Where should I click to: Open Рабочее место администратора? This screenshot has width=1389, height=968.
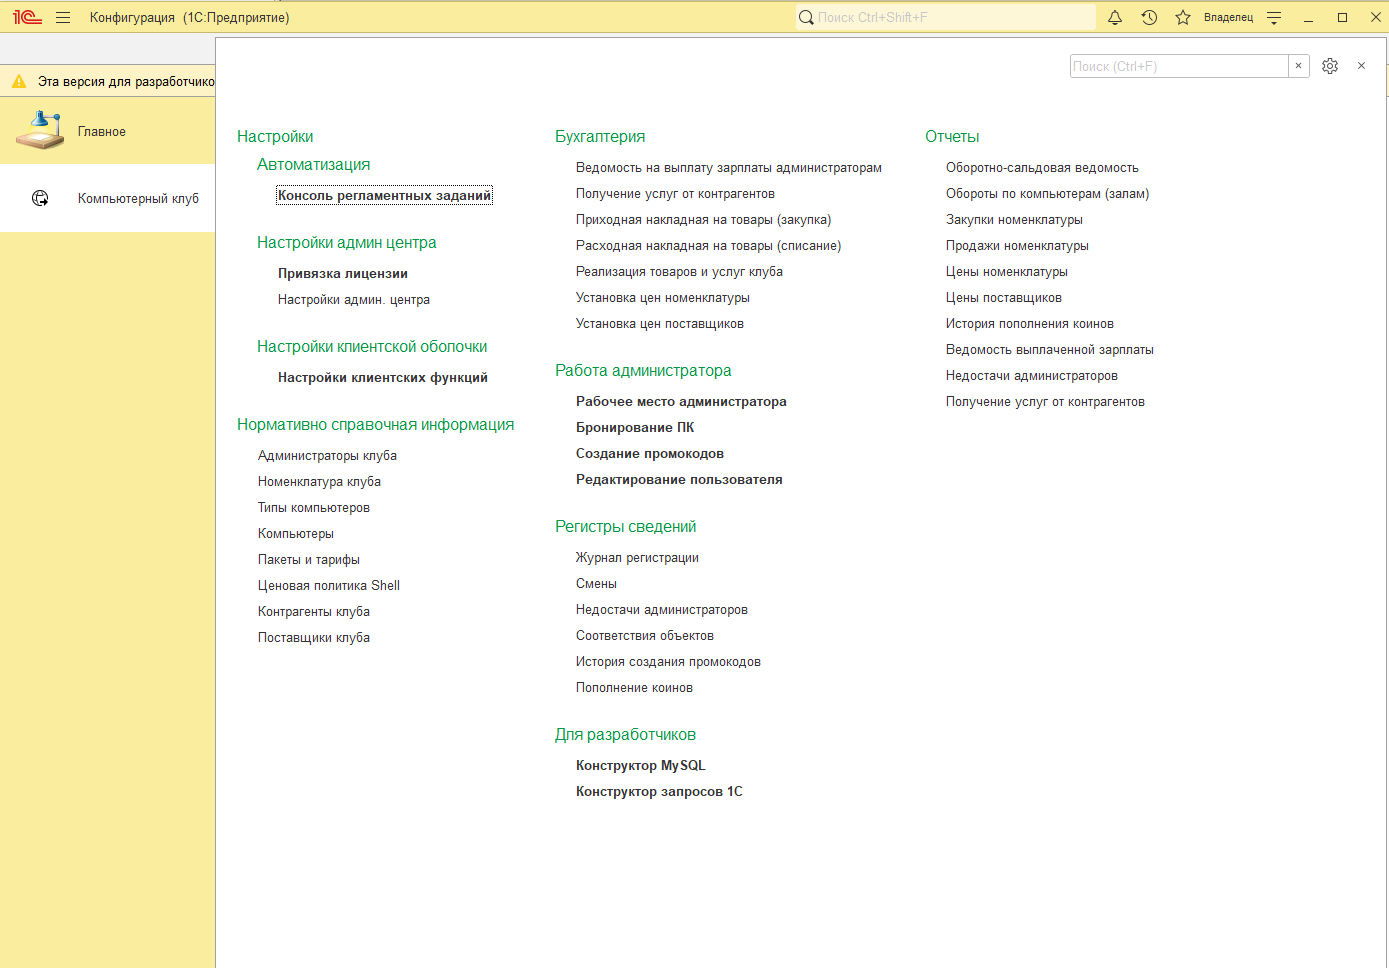tap(681, 402)
